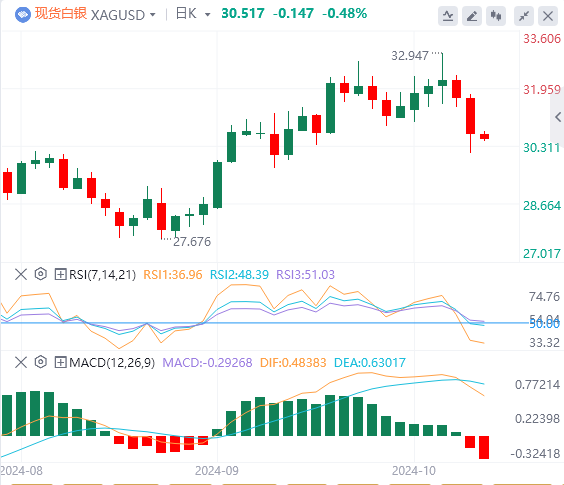Click the 27.676 low price label

point(192,241)
